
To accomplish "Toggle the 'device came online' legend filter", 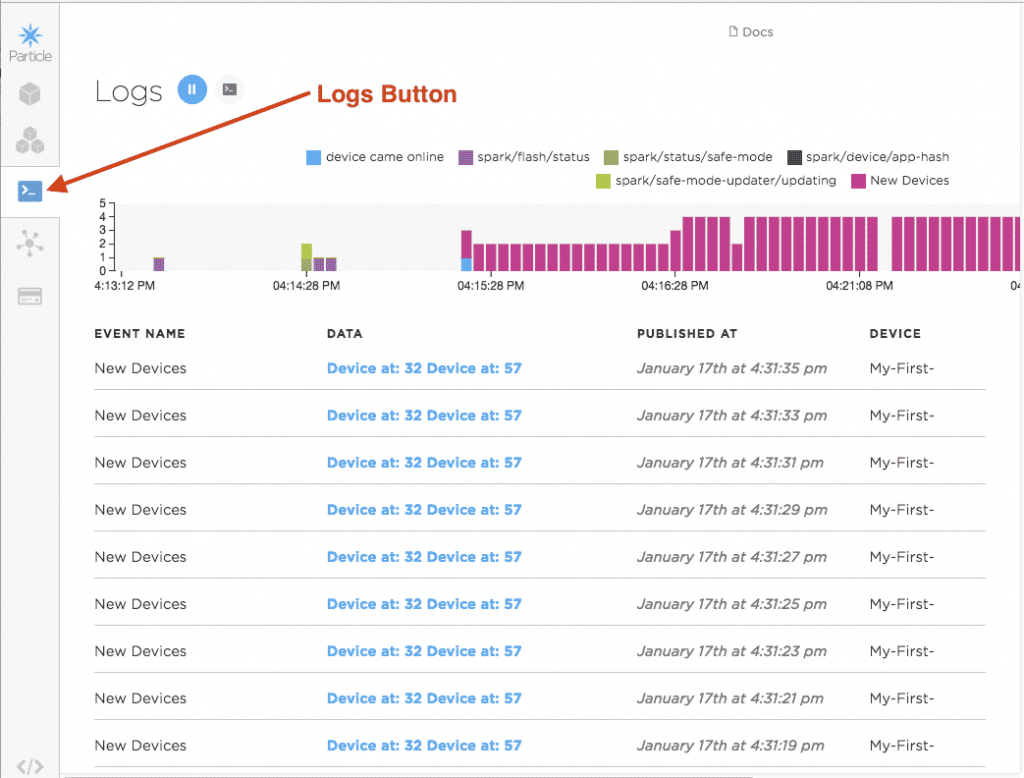I will tap(312, 157).
